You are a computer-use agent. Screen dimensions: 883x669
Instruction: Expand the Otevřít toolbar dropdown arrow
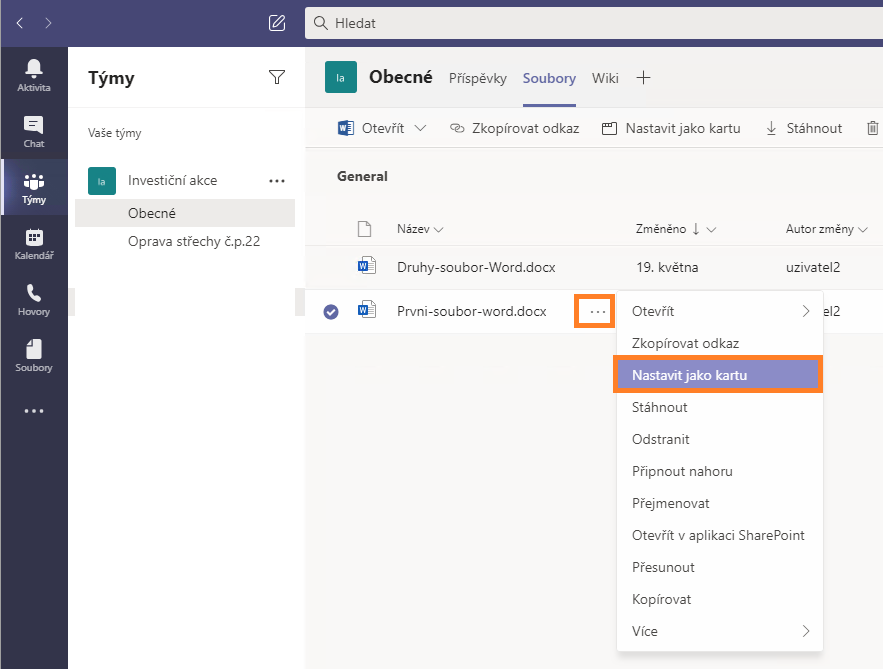(x=420, y=128)
